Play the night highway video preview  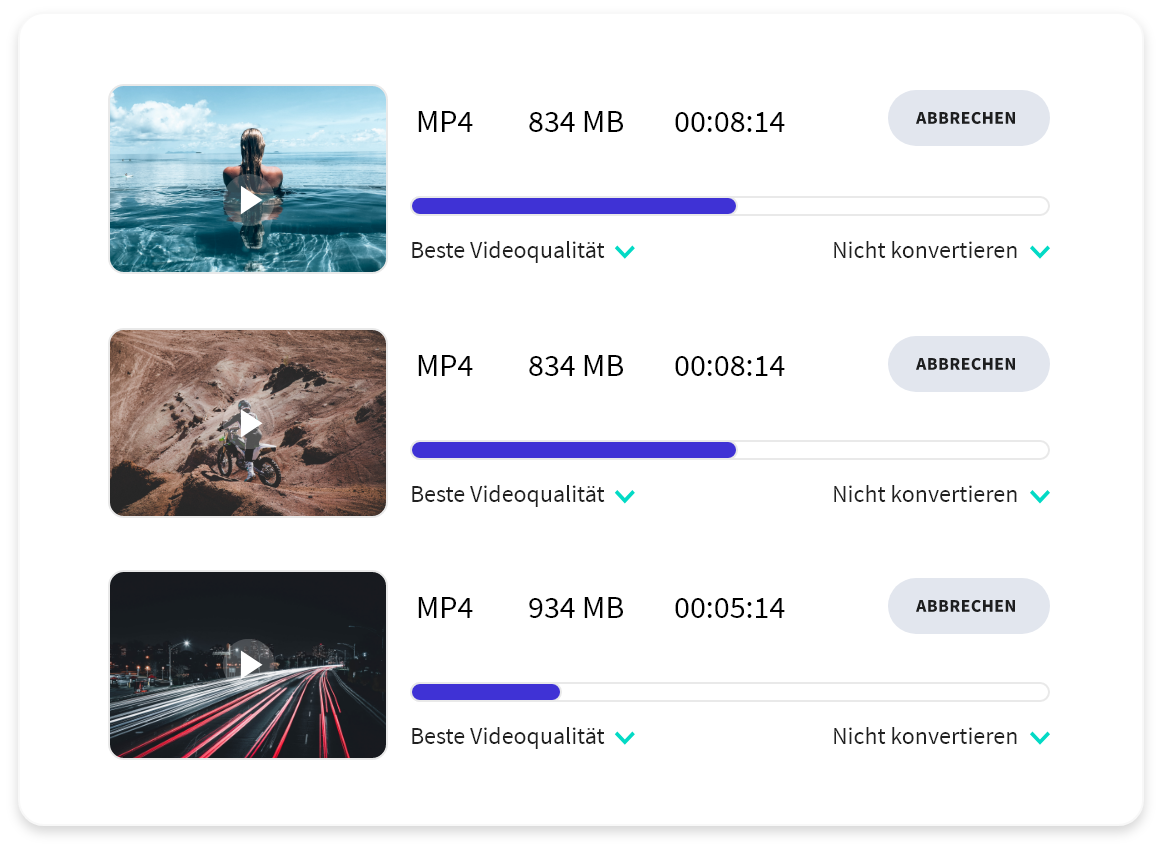(x=250, y=664)
